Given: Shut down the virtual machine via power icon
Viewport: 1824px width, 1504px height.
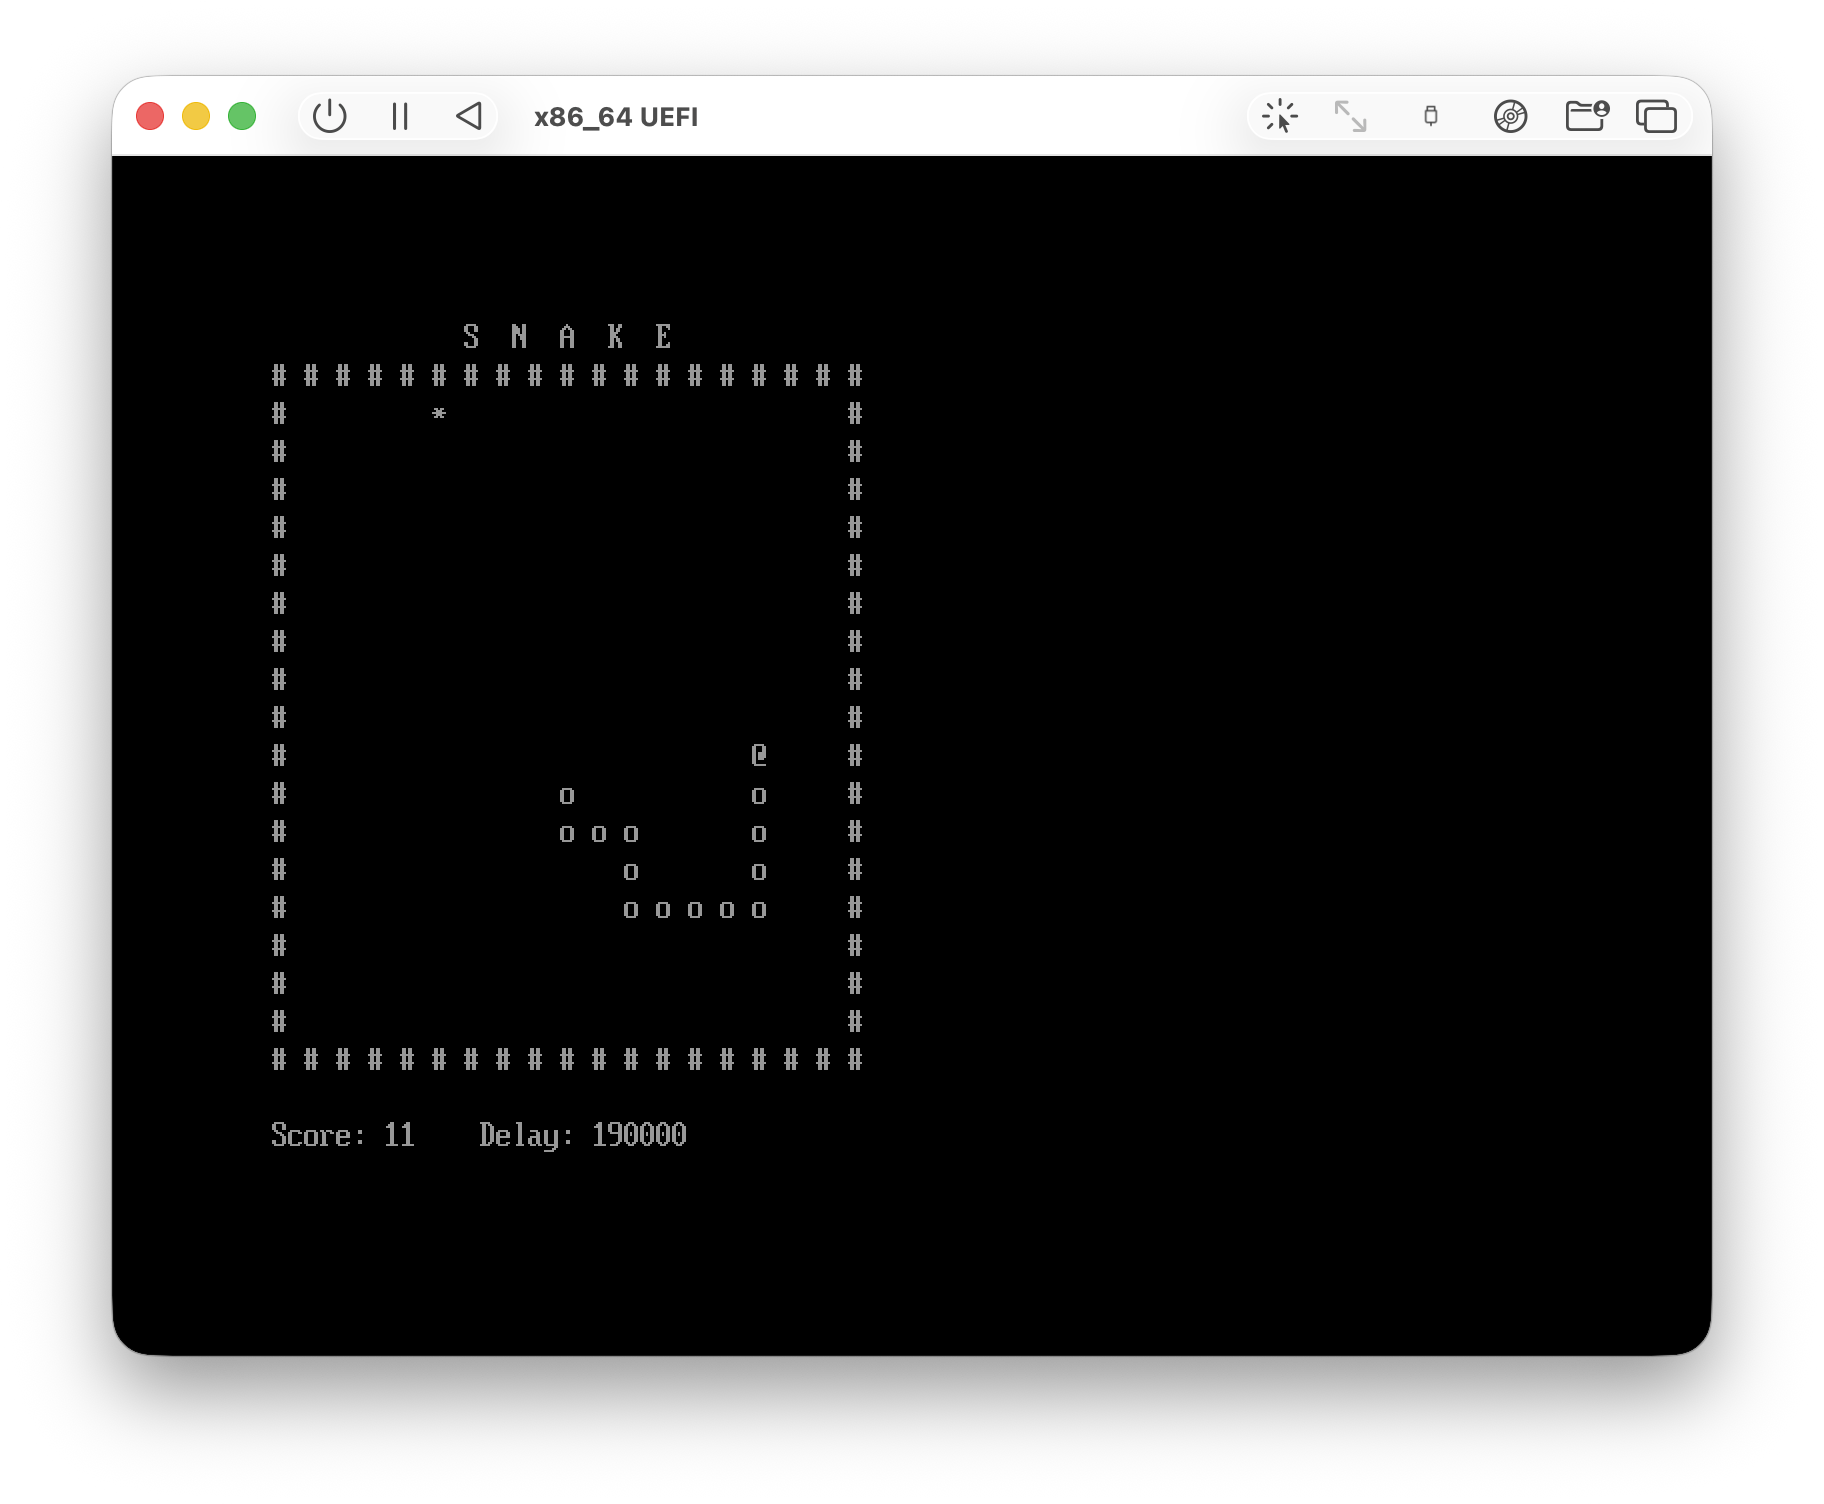Looking at the screenshot, I should pyautogui.click(x=330, y=116).
